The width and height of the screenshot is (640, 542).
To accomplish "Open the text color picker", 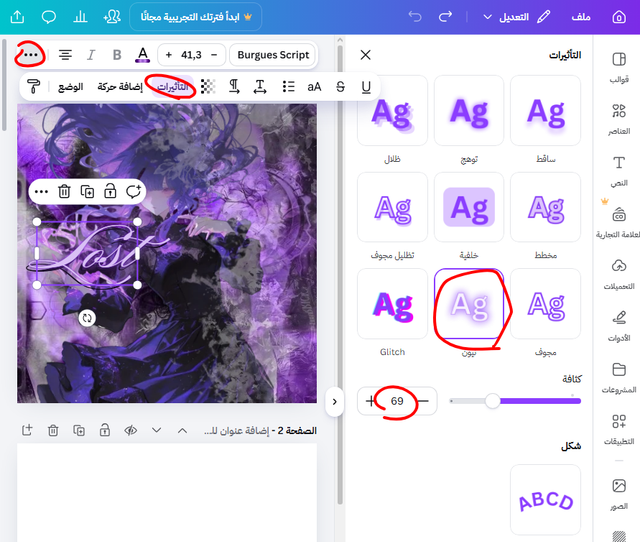I will [142, 55].
